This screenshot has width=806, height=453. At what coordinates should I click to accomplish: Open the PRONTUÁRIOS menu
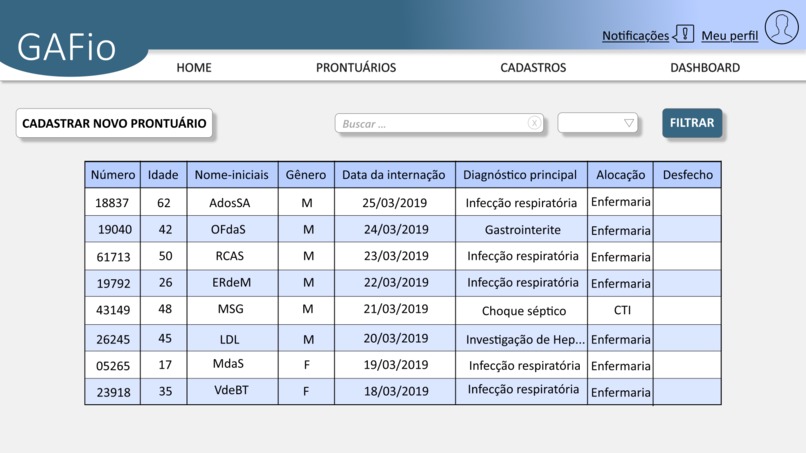[x=356, y=67]
